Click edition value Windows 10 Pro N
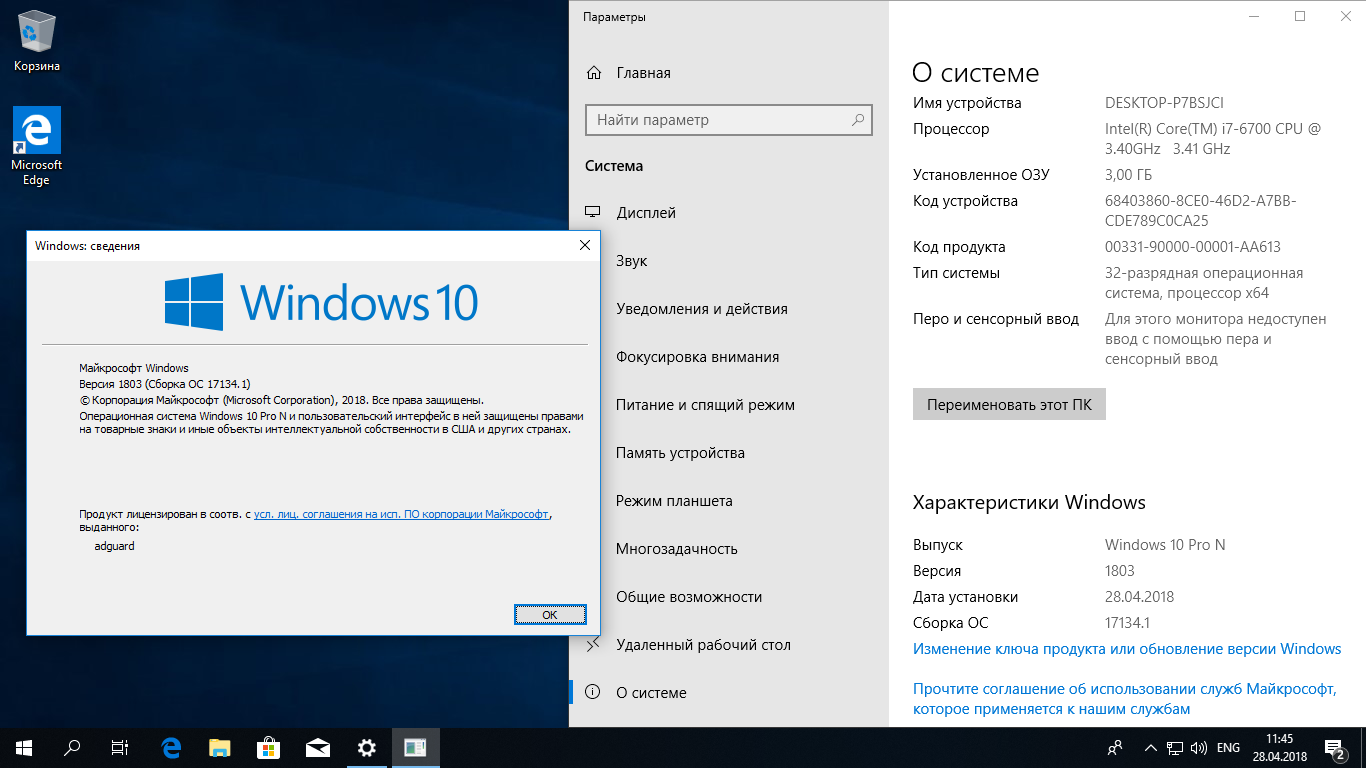Image resolution: width=1366 pixels, height=768 pixels. click(1165, 545)
